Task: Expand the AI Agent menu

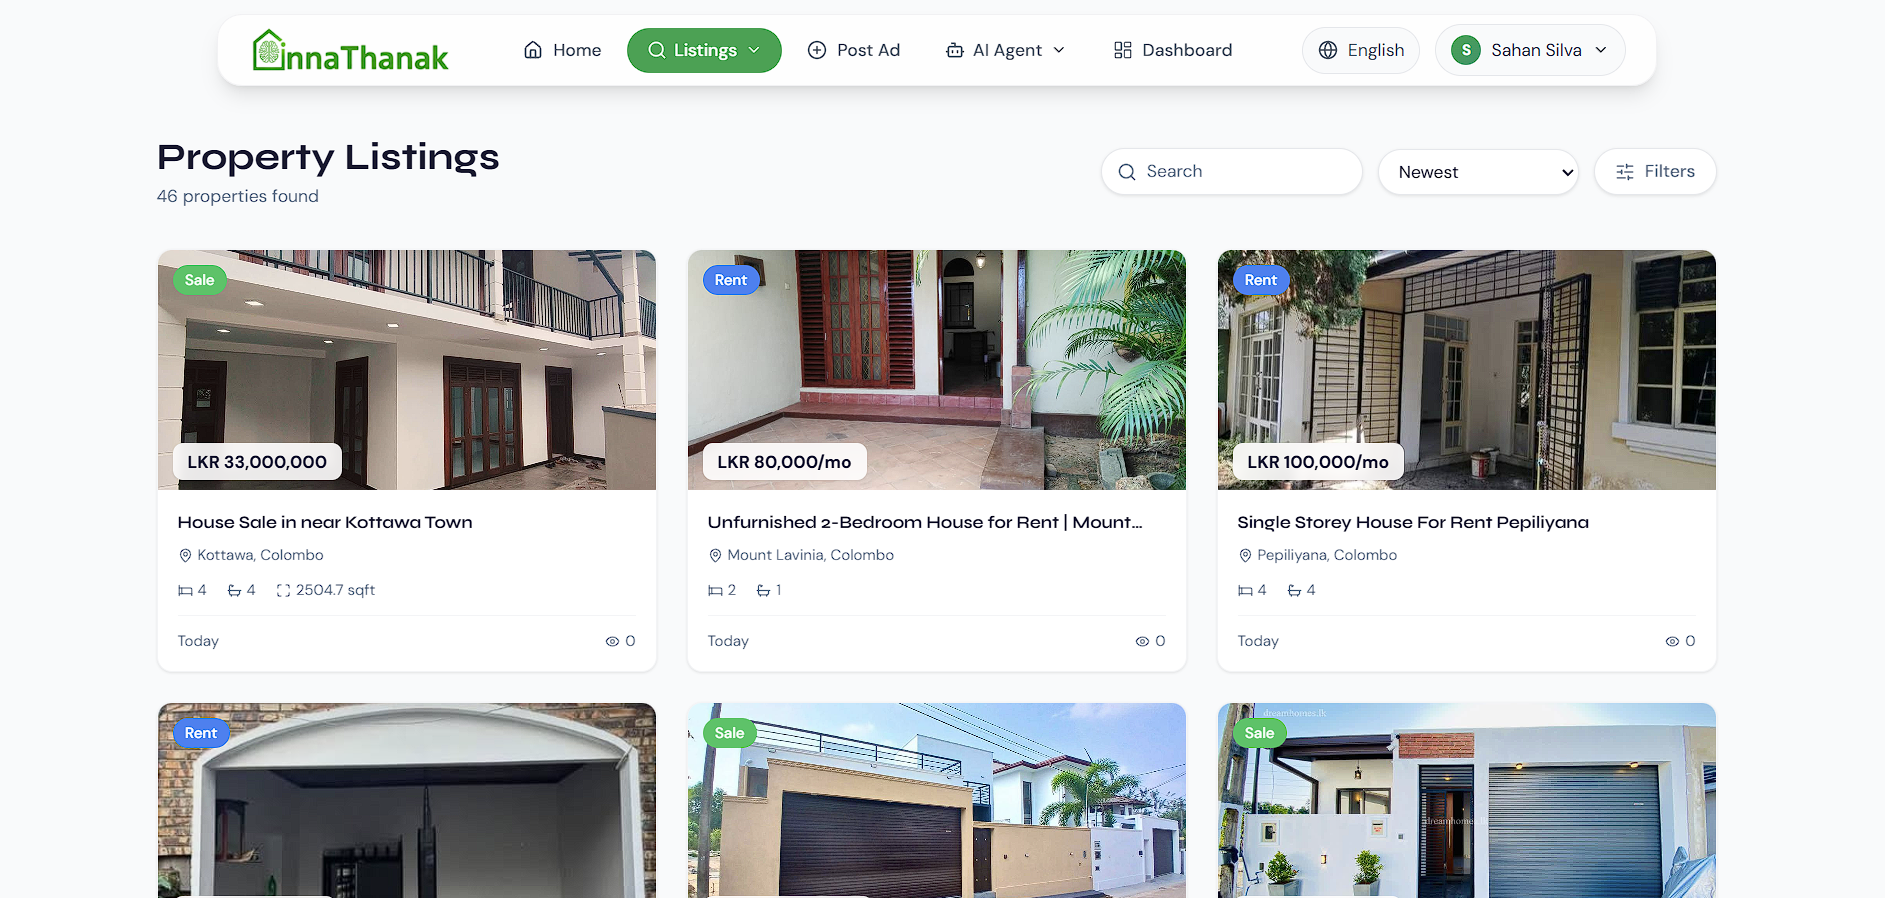Action: pos(1005,50)
